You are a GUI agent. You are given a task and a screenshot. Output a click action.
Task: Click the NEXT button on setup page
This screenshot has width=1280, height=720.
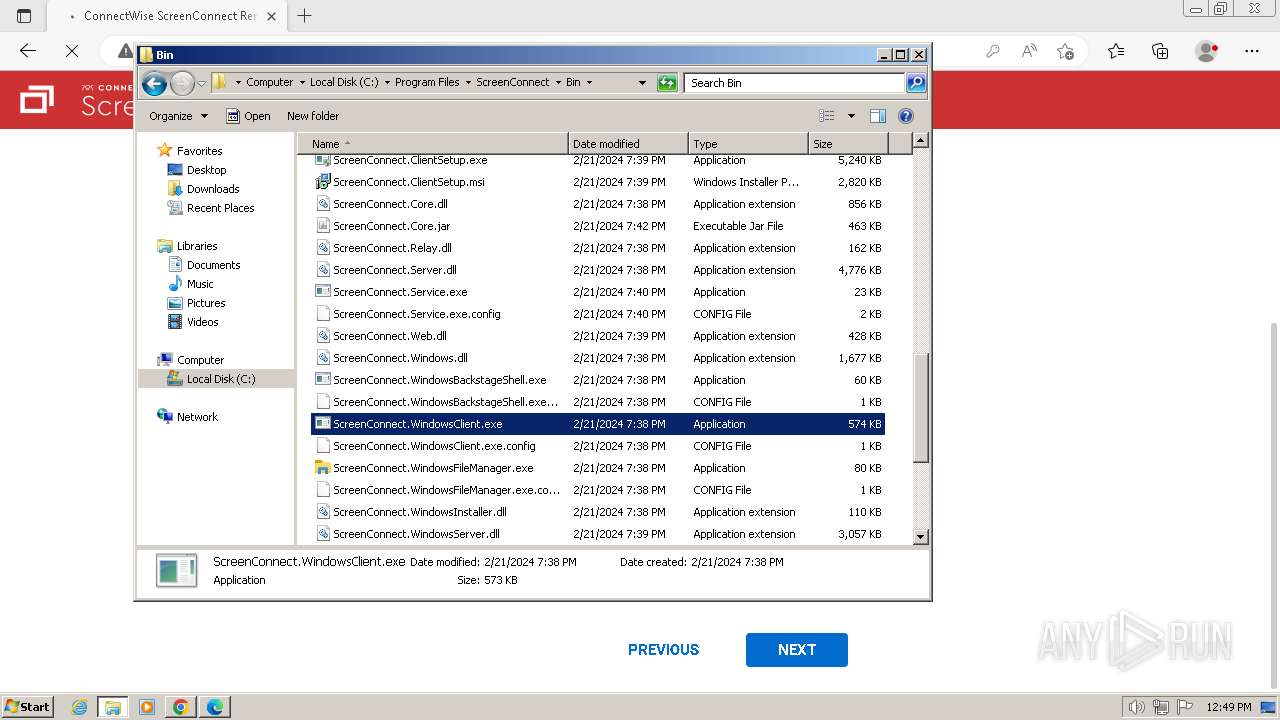point(797,650)
